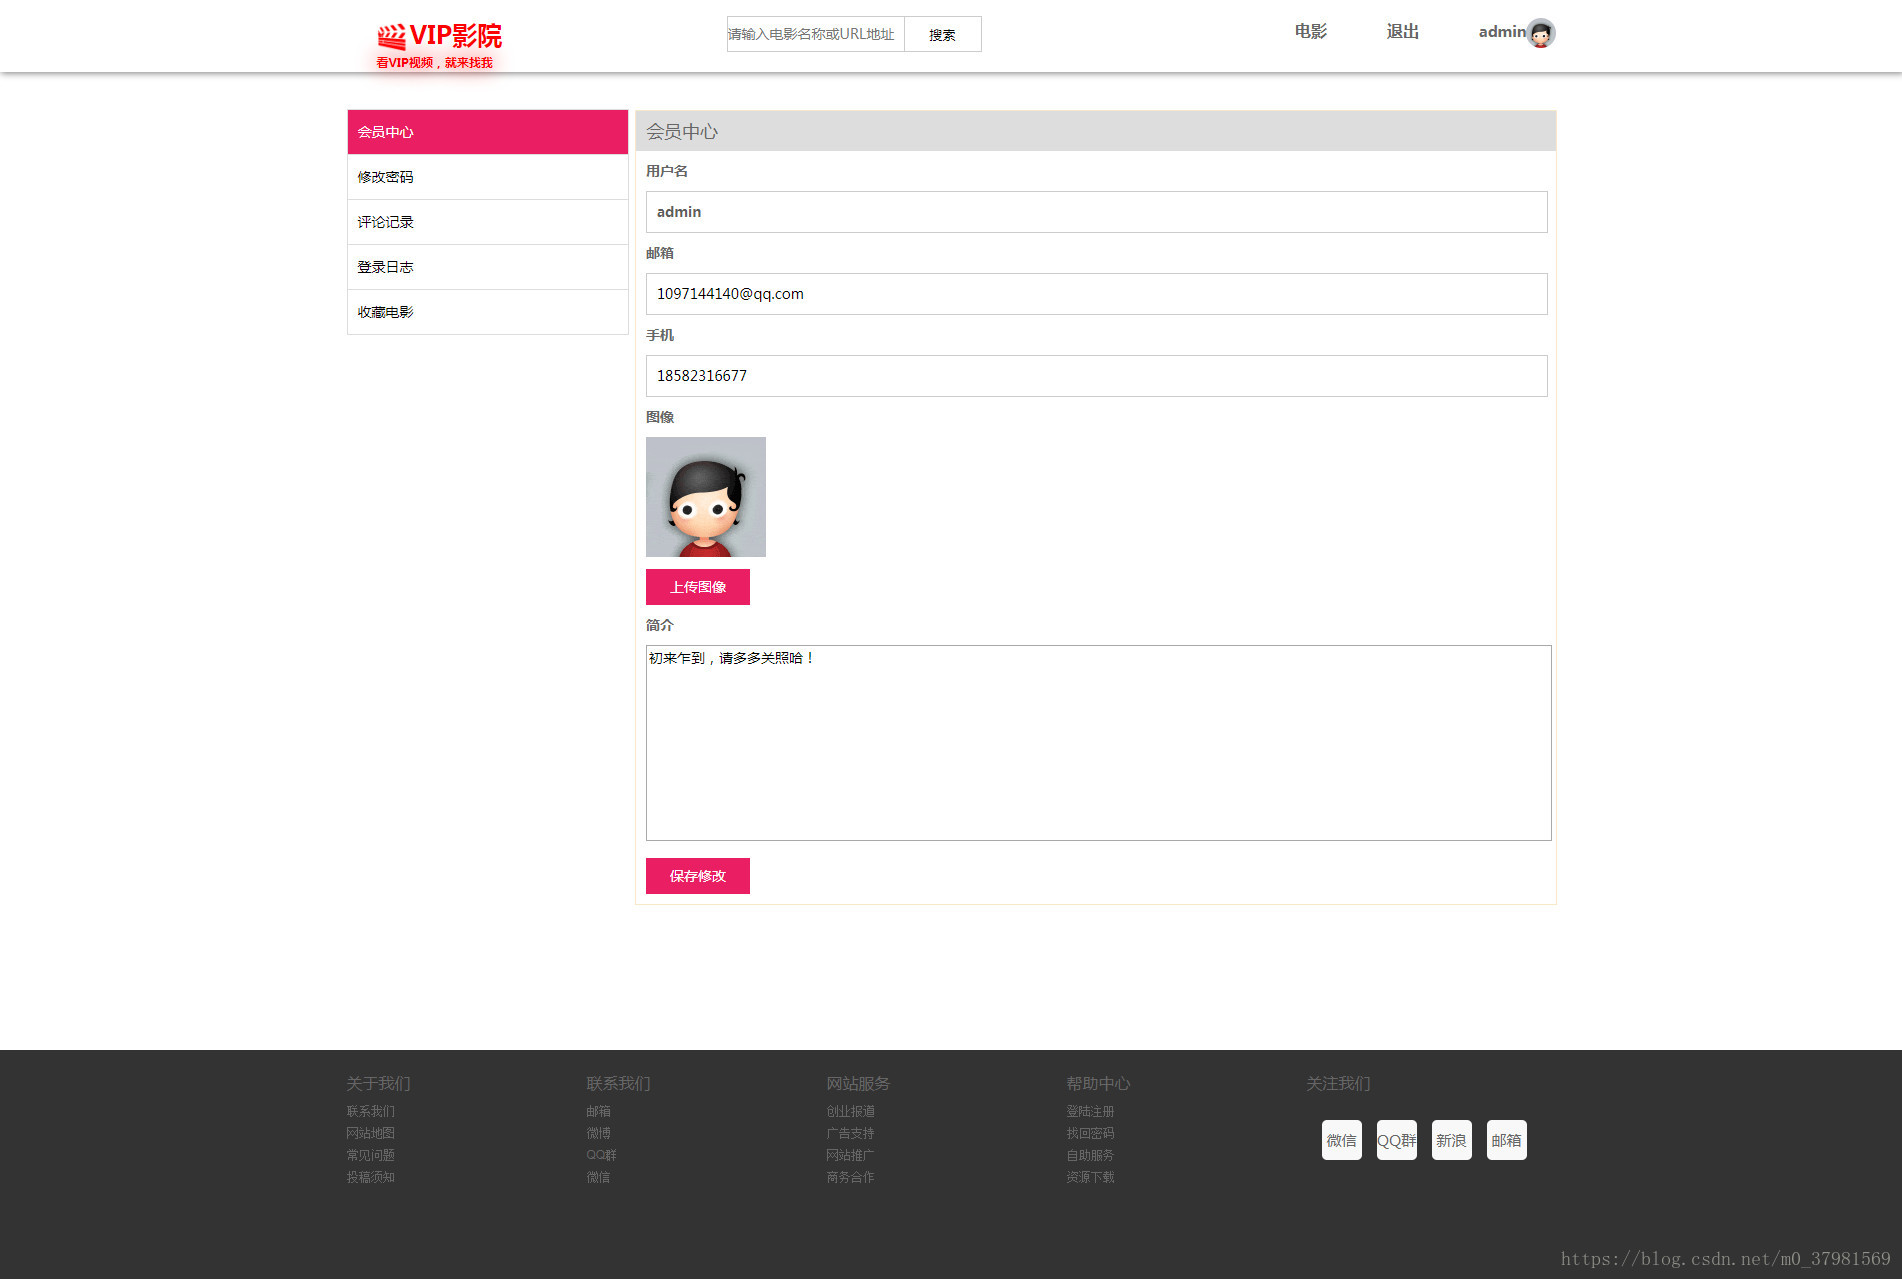Open footer link 网站地图

(370, 1133)
